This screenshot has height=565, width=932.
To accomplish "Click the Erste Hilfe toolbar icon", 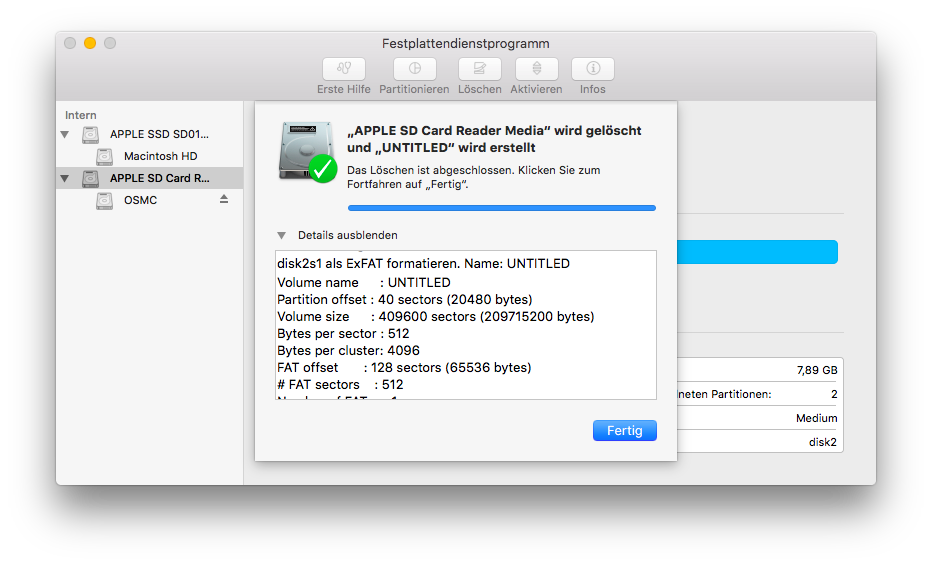I will coord(344,69).
